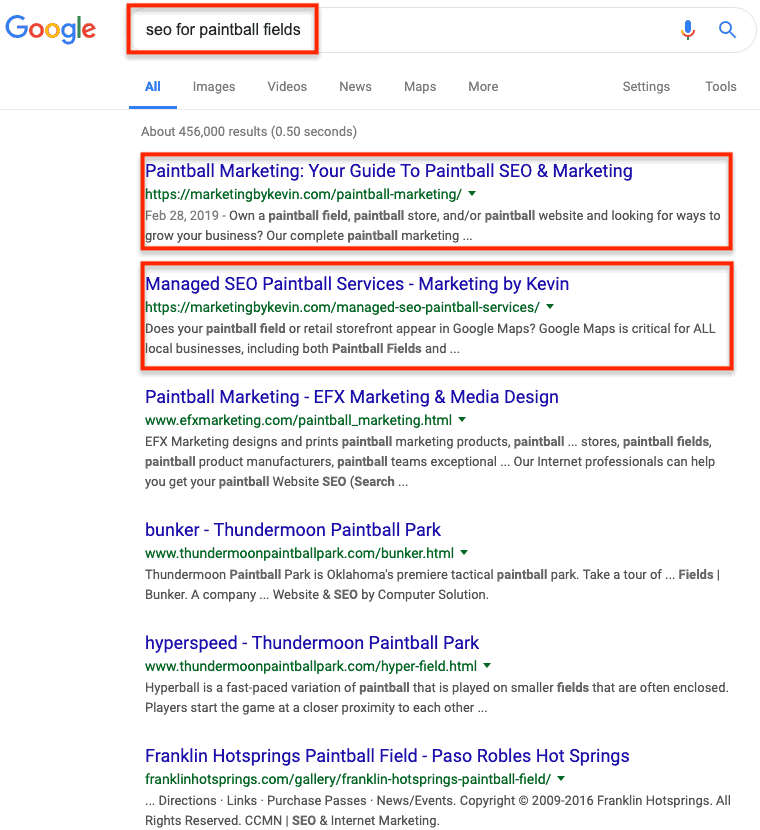Open the Tools options
Screen dimensions: 760x830
pos(720,87)
